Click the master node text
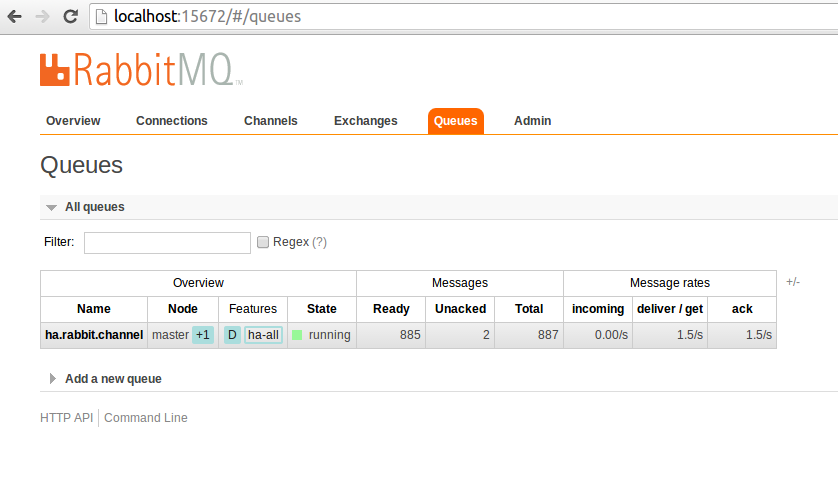The width and height of the screenshot is (838, 488). pyautogui.click(x=170, y=335)
